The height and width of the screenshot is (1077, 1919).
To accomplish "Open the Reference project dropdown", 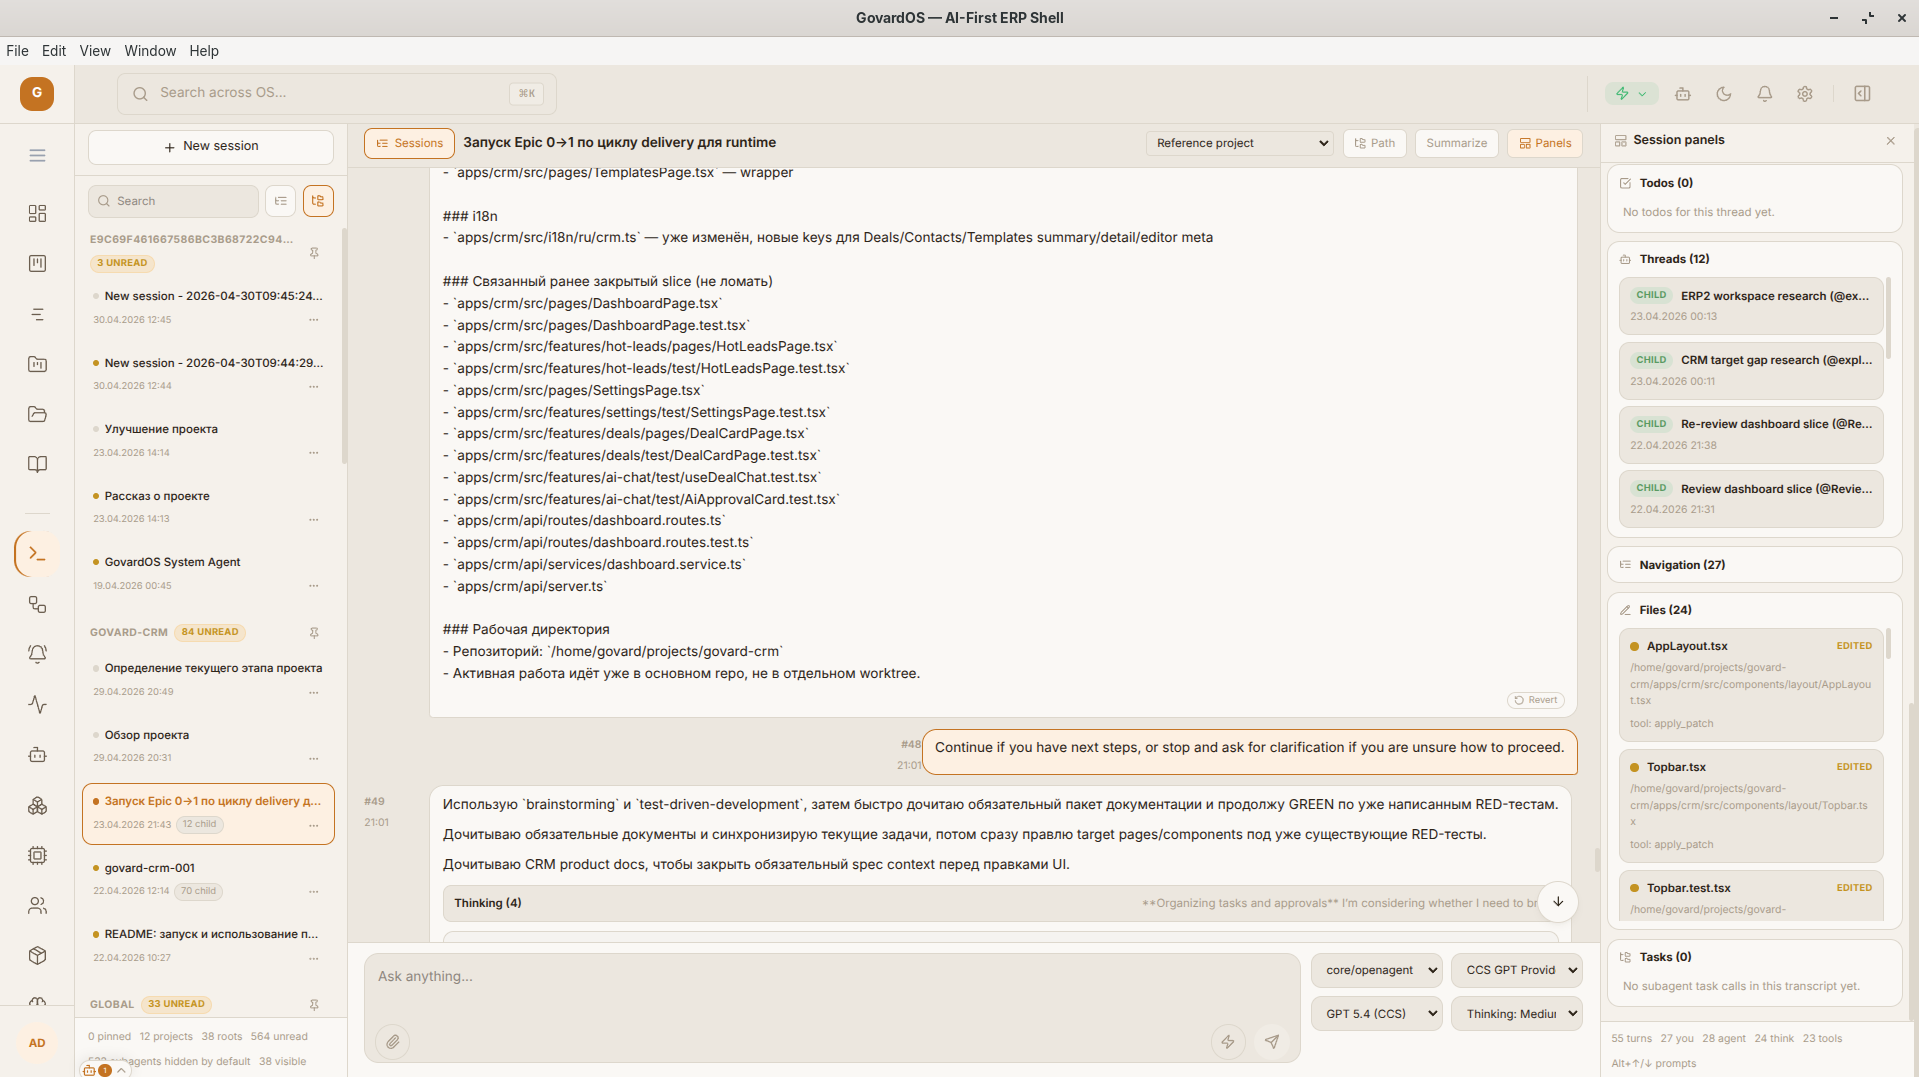I will [x=1239, y=143].
